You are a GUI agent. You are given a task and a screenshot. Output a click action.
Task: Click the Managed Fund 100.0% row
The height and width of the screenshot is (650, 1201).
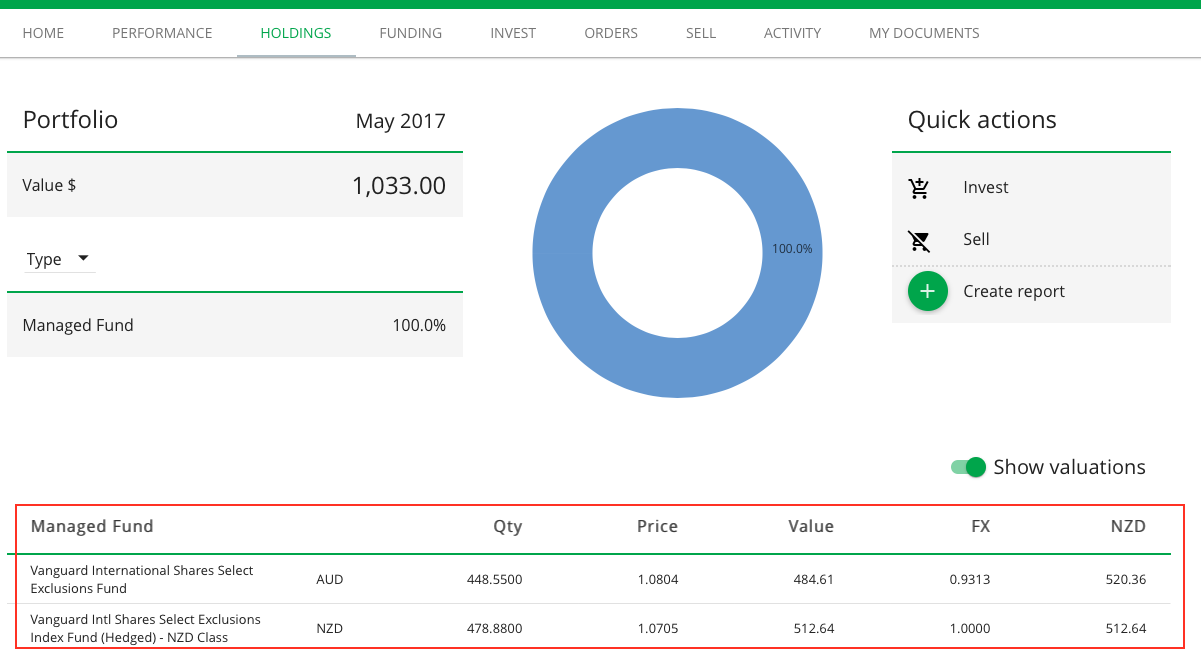point(234,325)
